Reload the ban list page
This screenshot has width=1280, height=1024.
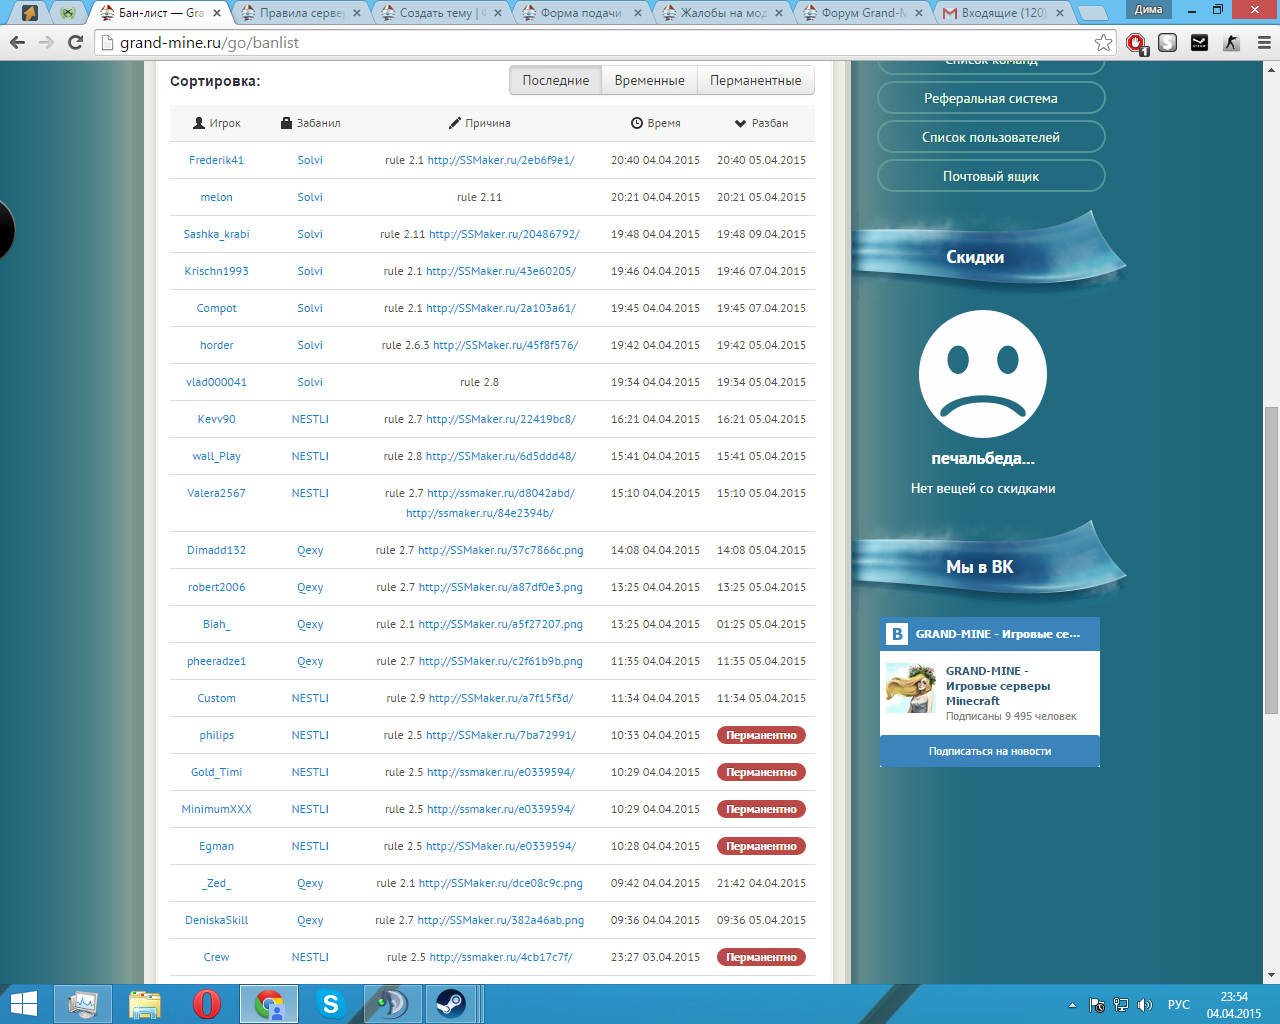[75, 43]
